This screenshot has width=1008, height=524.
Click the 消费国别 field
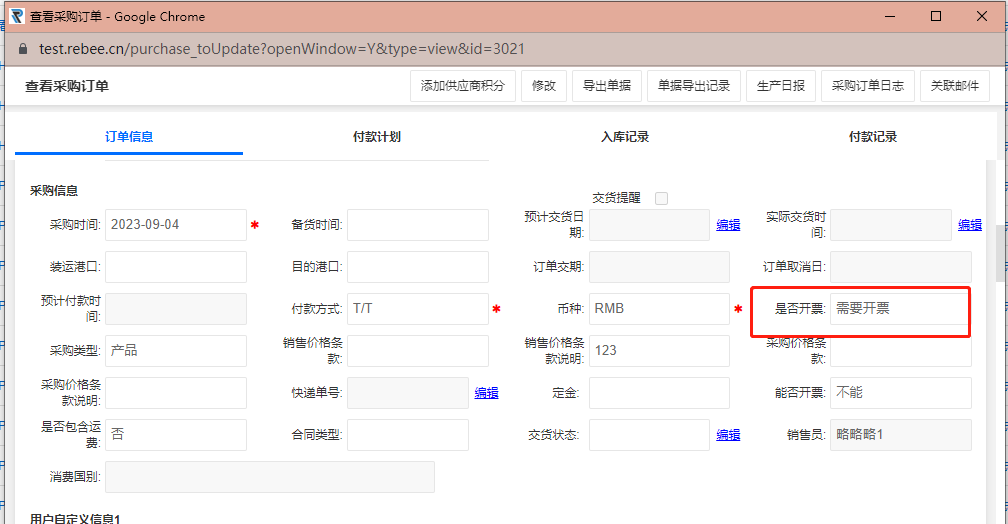coord(270,477)
